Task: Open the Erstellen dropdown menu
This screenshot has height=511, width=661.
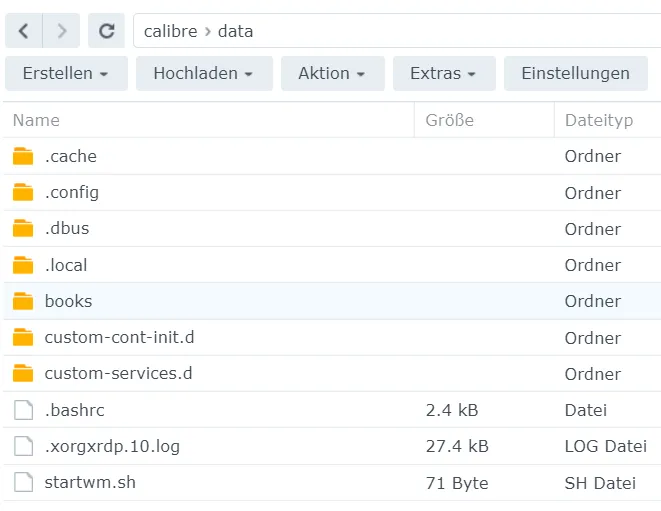Action: pyautogui.click(x=66, y=73)
